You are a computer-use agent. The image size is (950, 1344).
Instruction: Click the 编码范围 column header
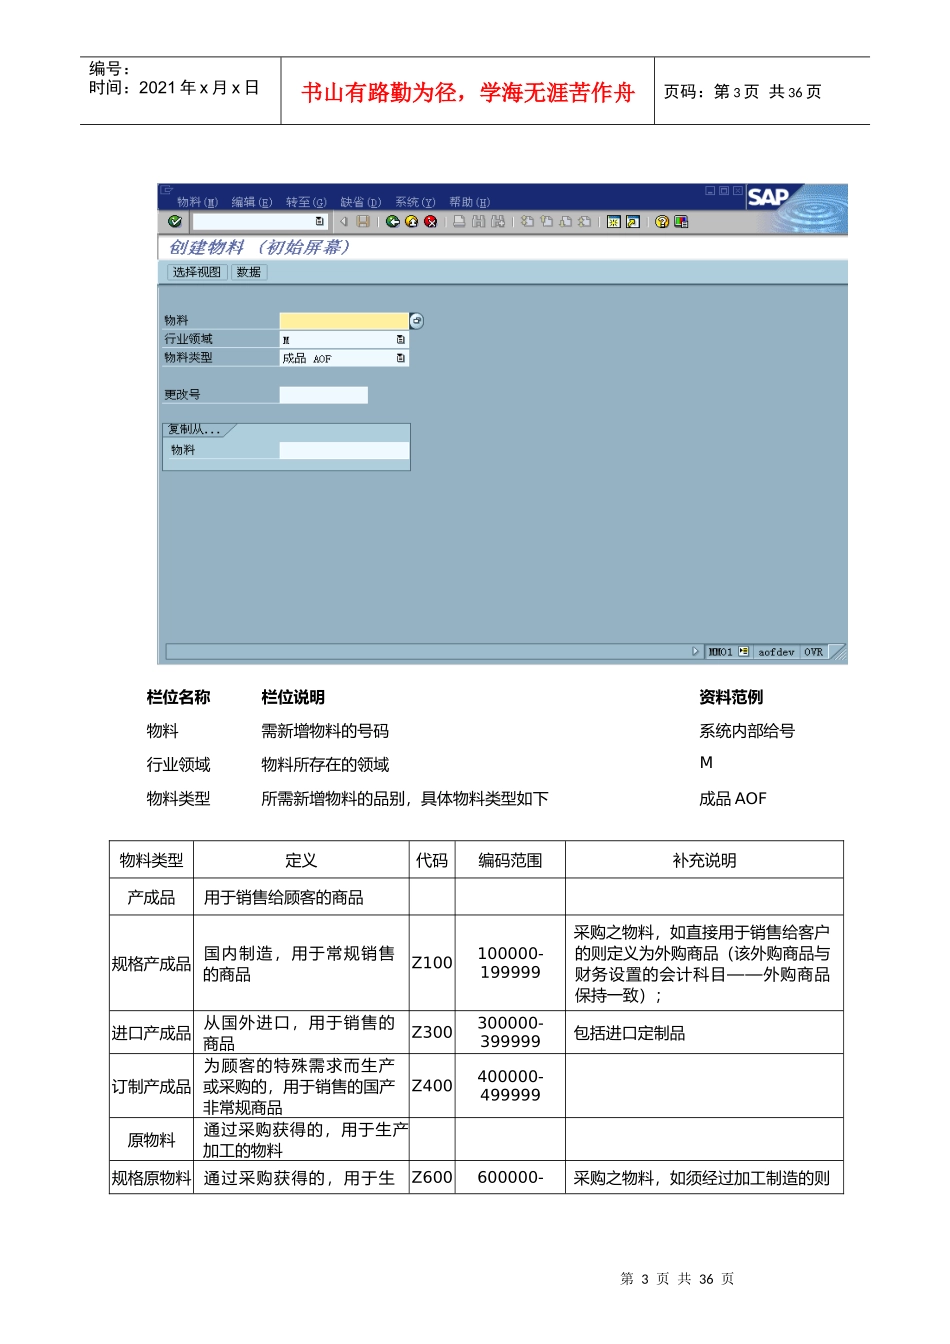coord(510,860)
